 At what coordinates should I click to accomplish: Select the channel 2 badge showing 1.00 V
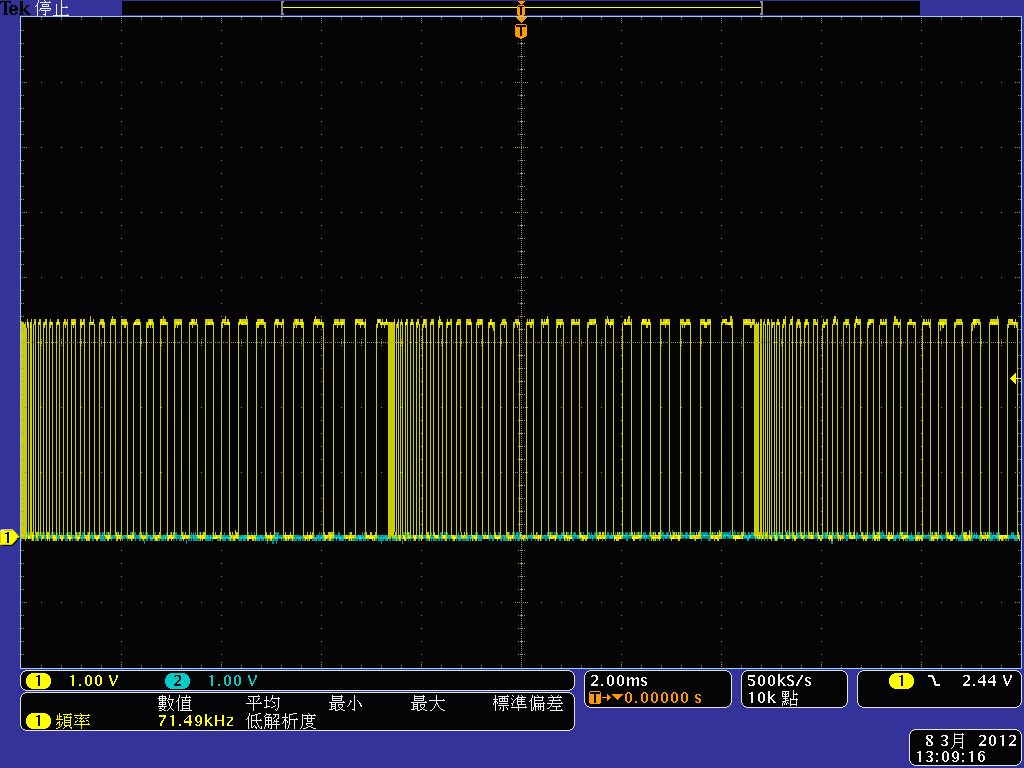click(177, 681)
